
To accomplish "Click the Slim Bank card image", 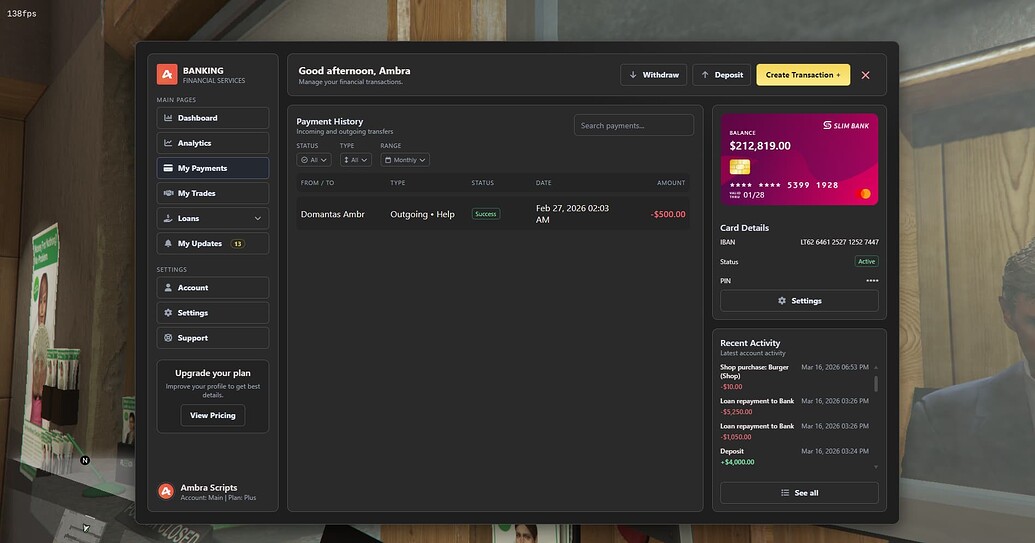I will 799,159.
